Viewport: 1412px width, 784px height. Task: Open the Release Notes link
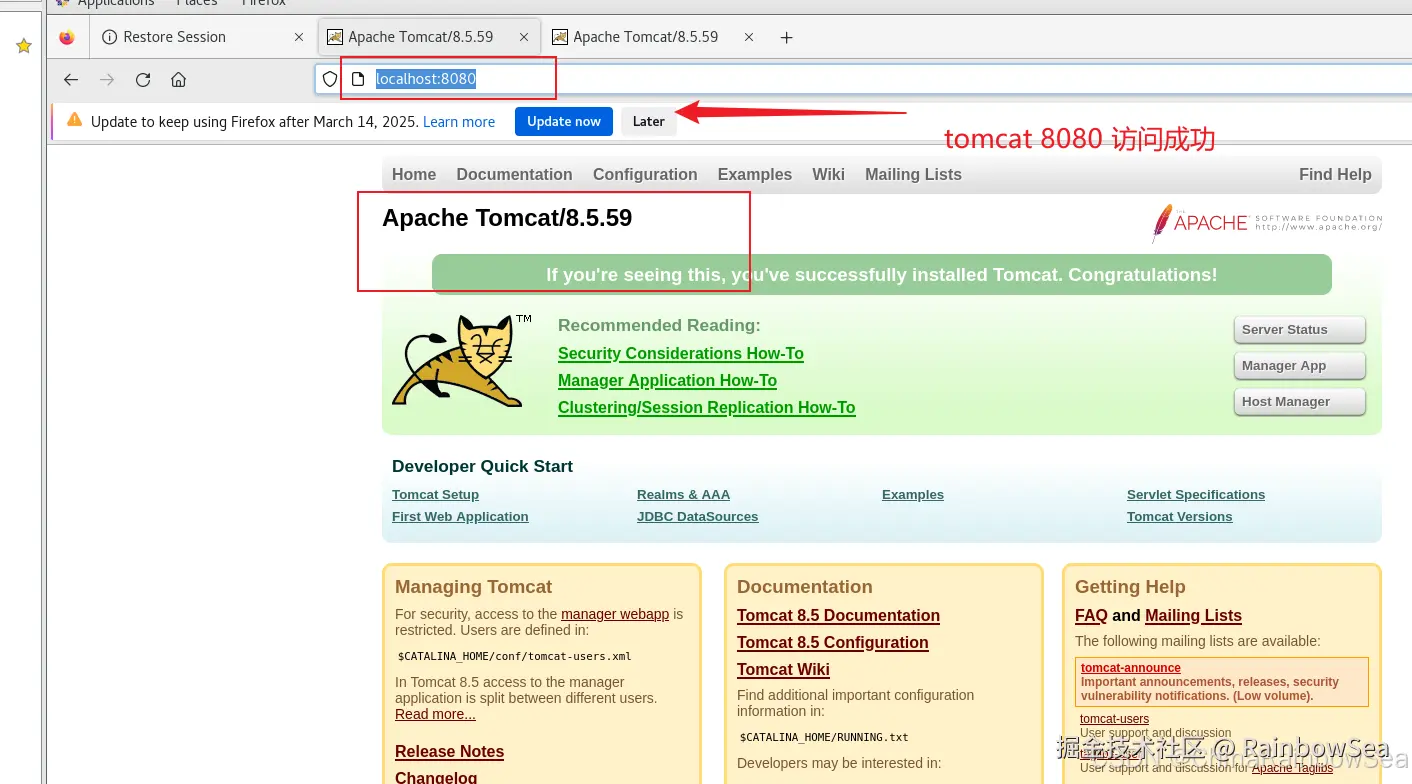(449, 752)
